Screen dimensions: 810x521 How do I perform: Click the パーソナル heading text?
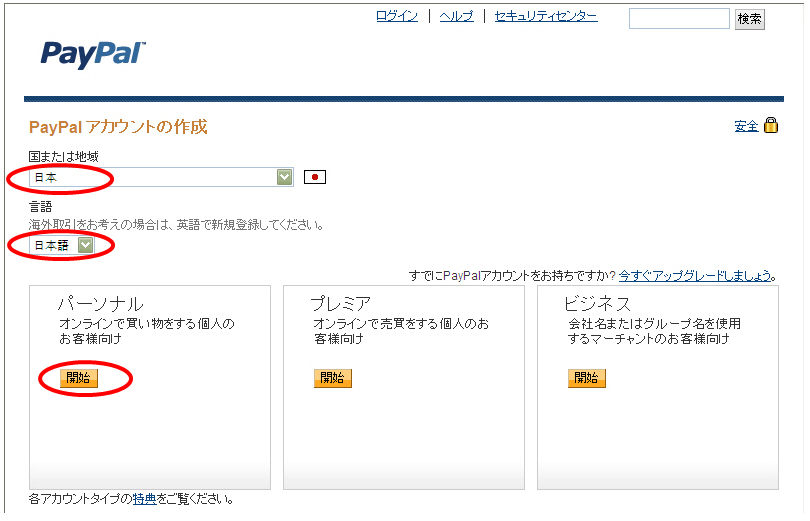[101, 304]
